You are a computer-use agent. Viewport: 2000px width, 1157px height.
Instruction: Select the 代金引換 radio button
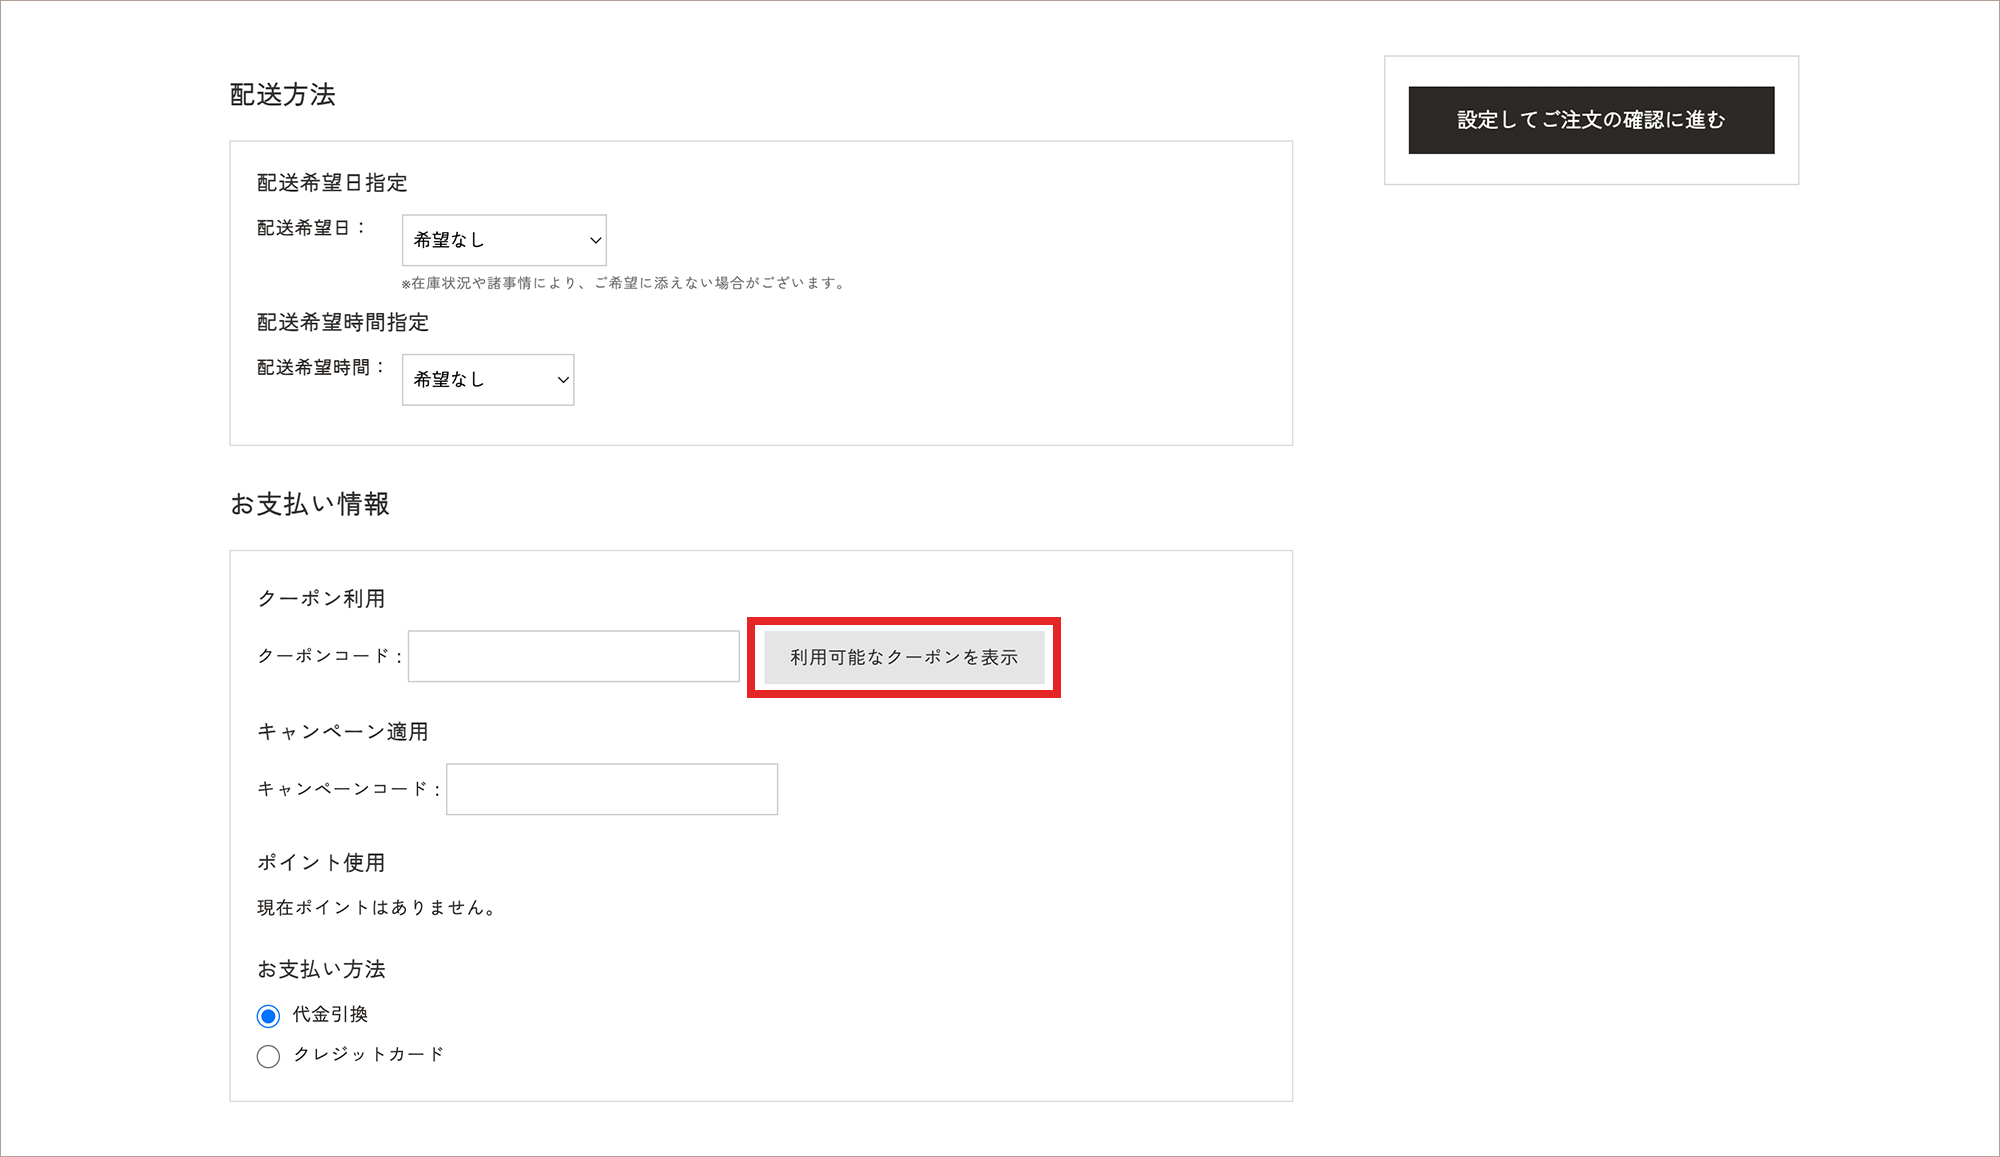(268, 1016)
